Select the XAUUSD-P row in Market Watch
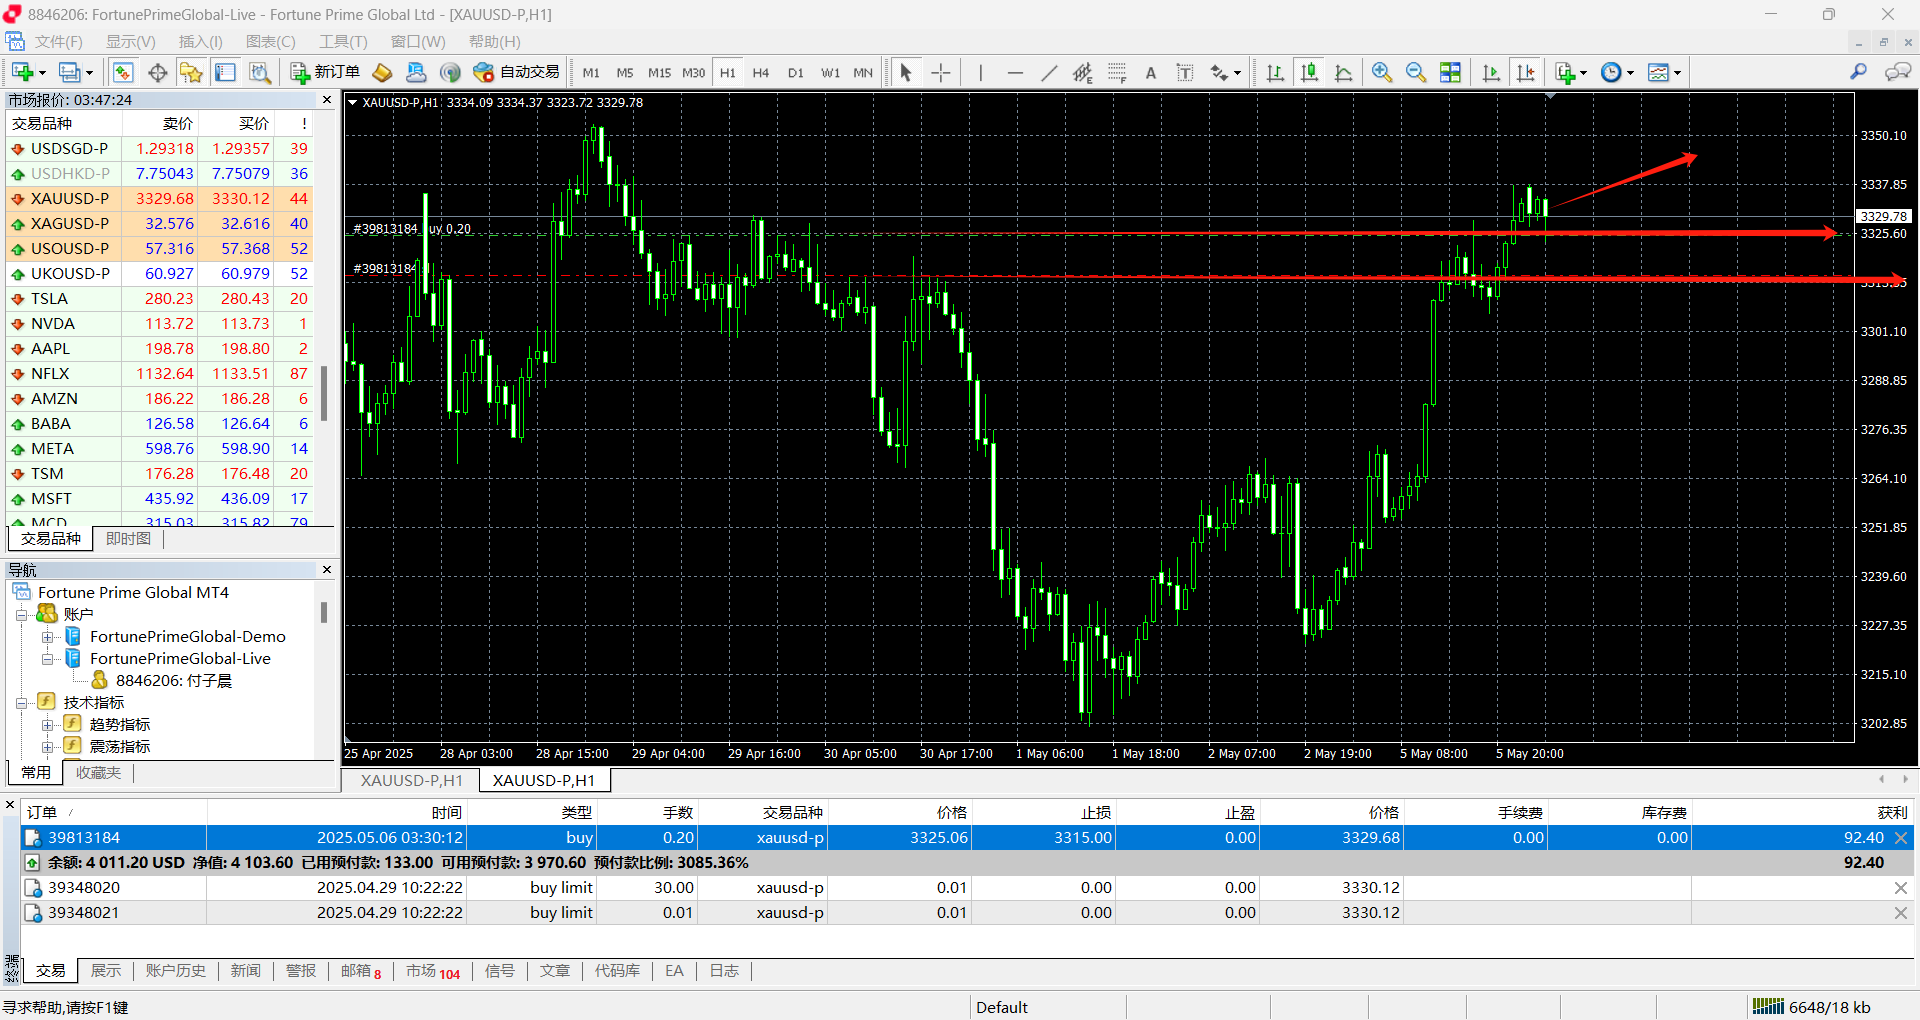 pyautogui.click(x=70, y=199)
